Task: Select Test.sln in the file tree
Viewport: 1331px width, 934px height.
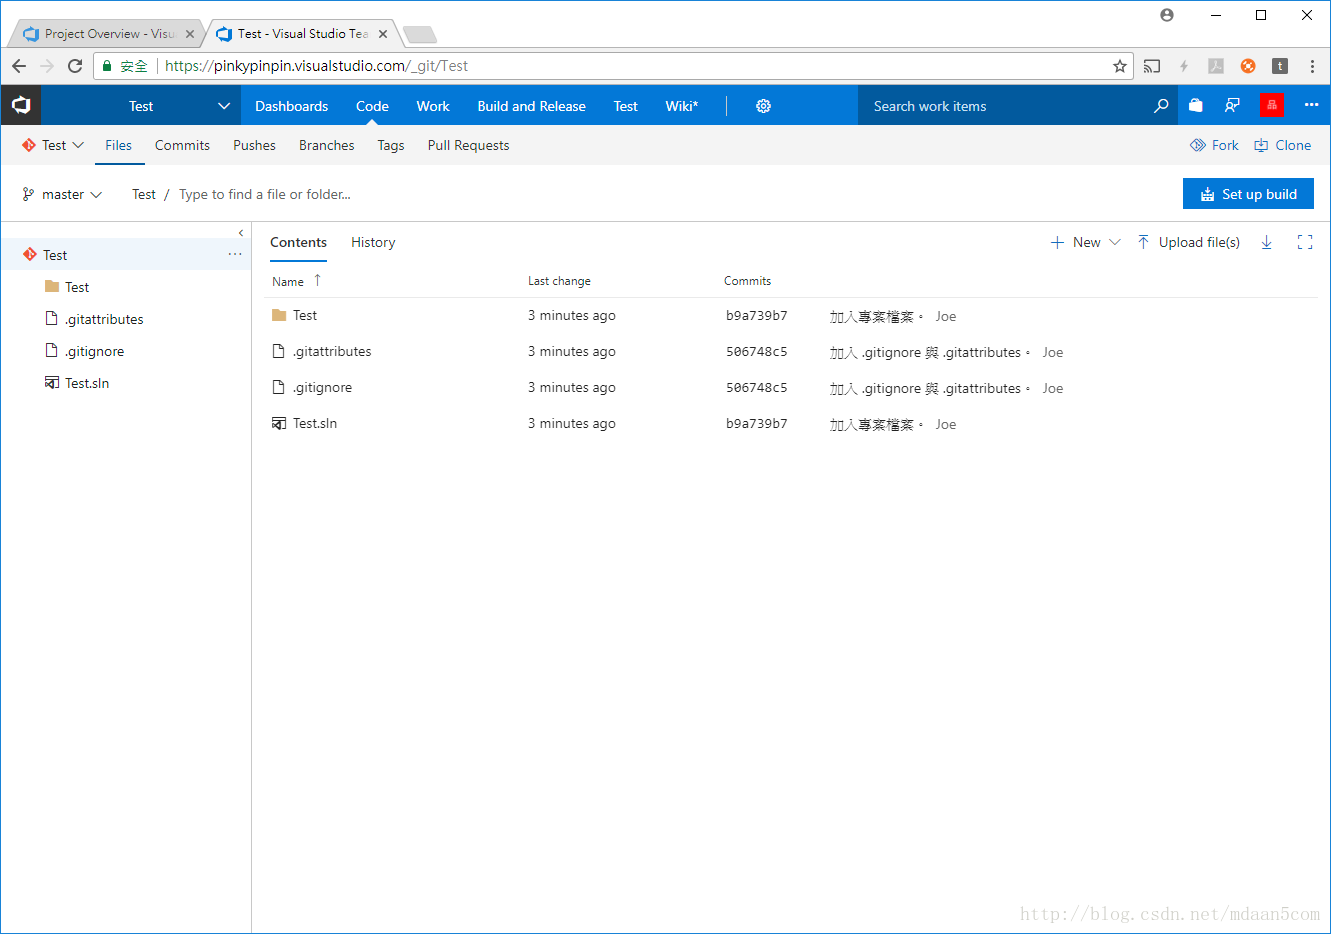Action: (x=87, y=383)
